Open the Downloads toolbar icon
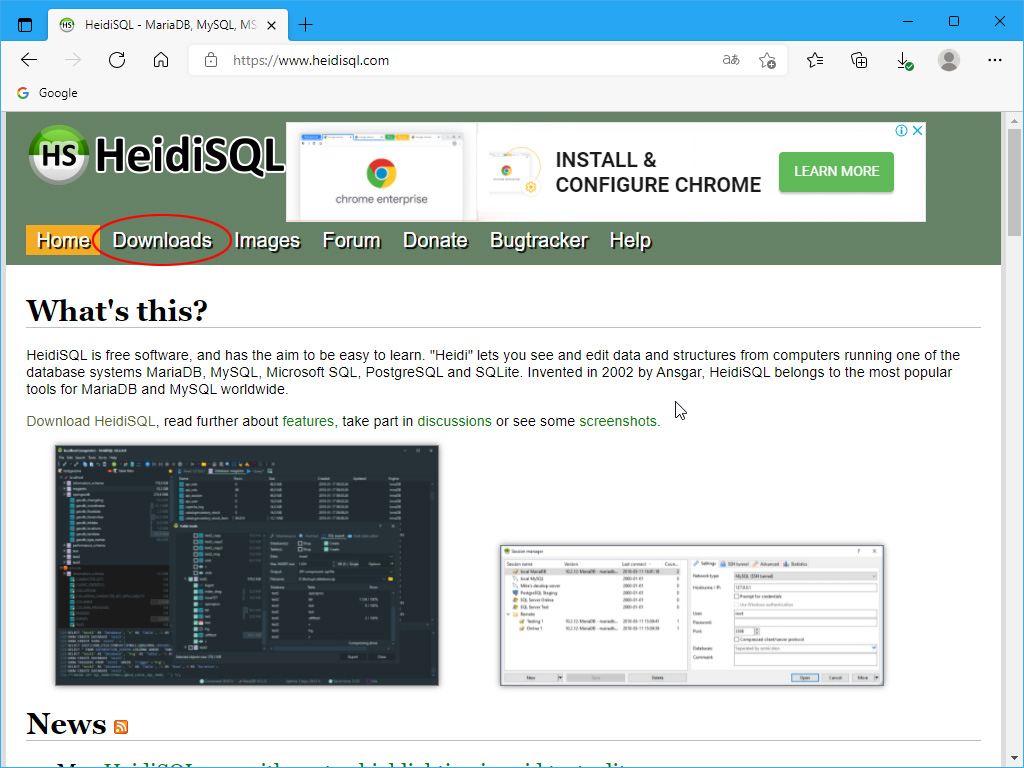This screenshot has height=768, width=1024. pyautogui.click(x=904, y=60)
